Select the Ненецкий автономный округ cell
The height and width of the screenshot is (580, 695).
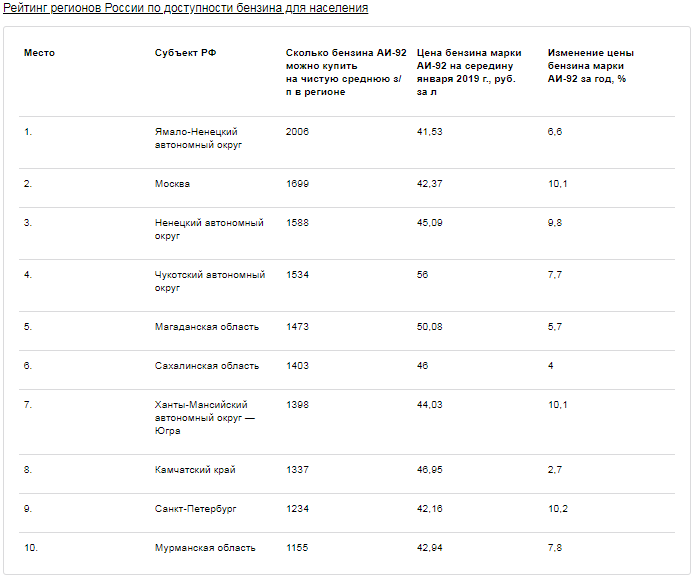(x=209, y=229)
